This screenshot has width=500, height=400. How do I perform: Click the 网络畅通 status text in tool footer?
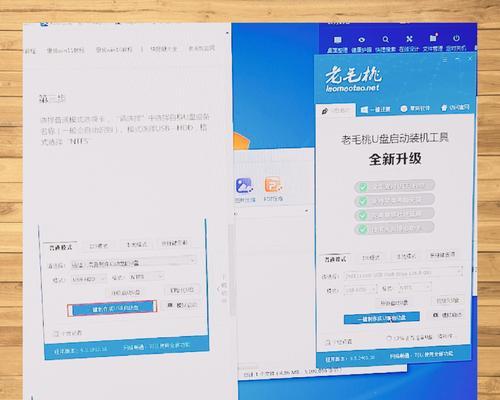421,355
